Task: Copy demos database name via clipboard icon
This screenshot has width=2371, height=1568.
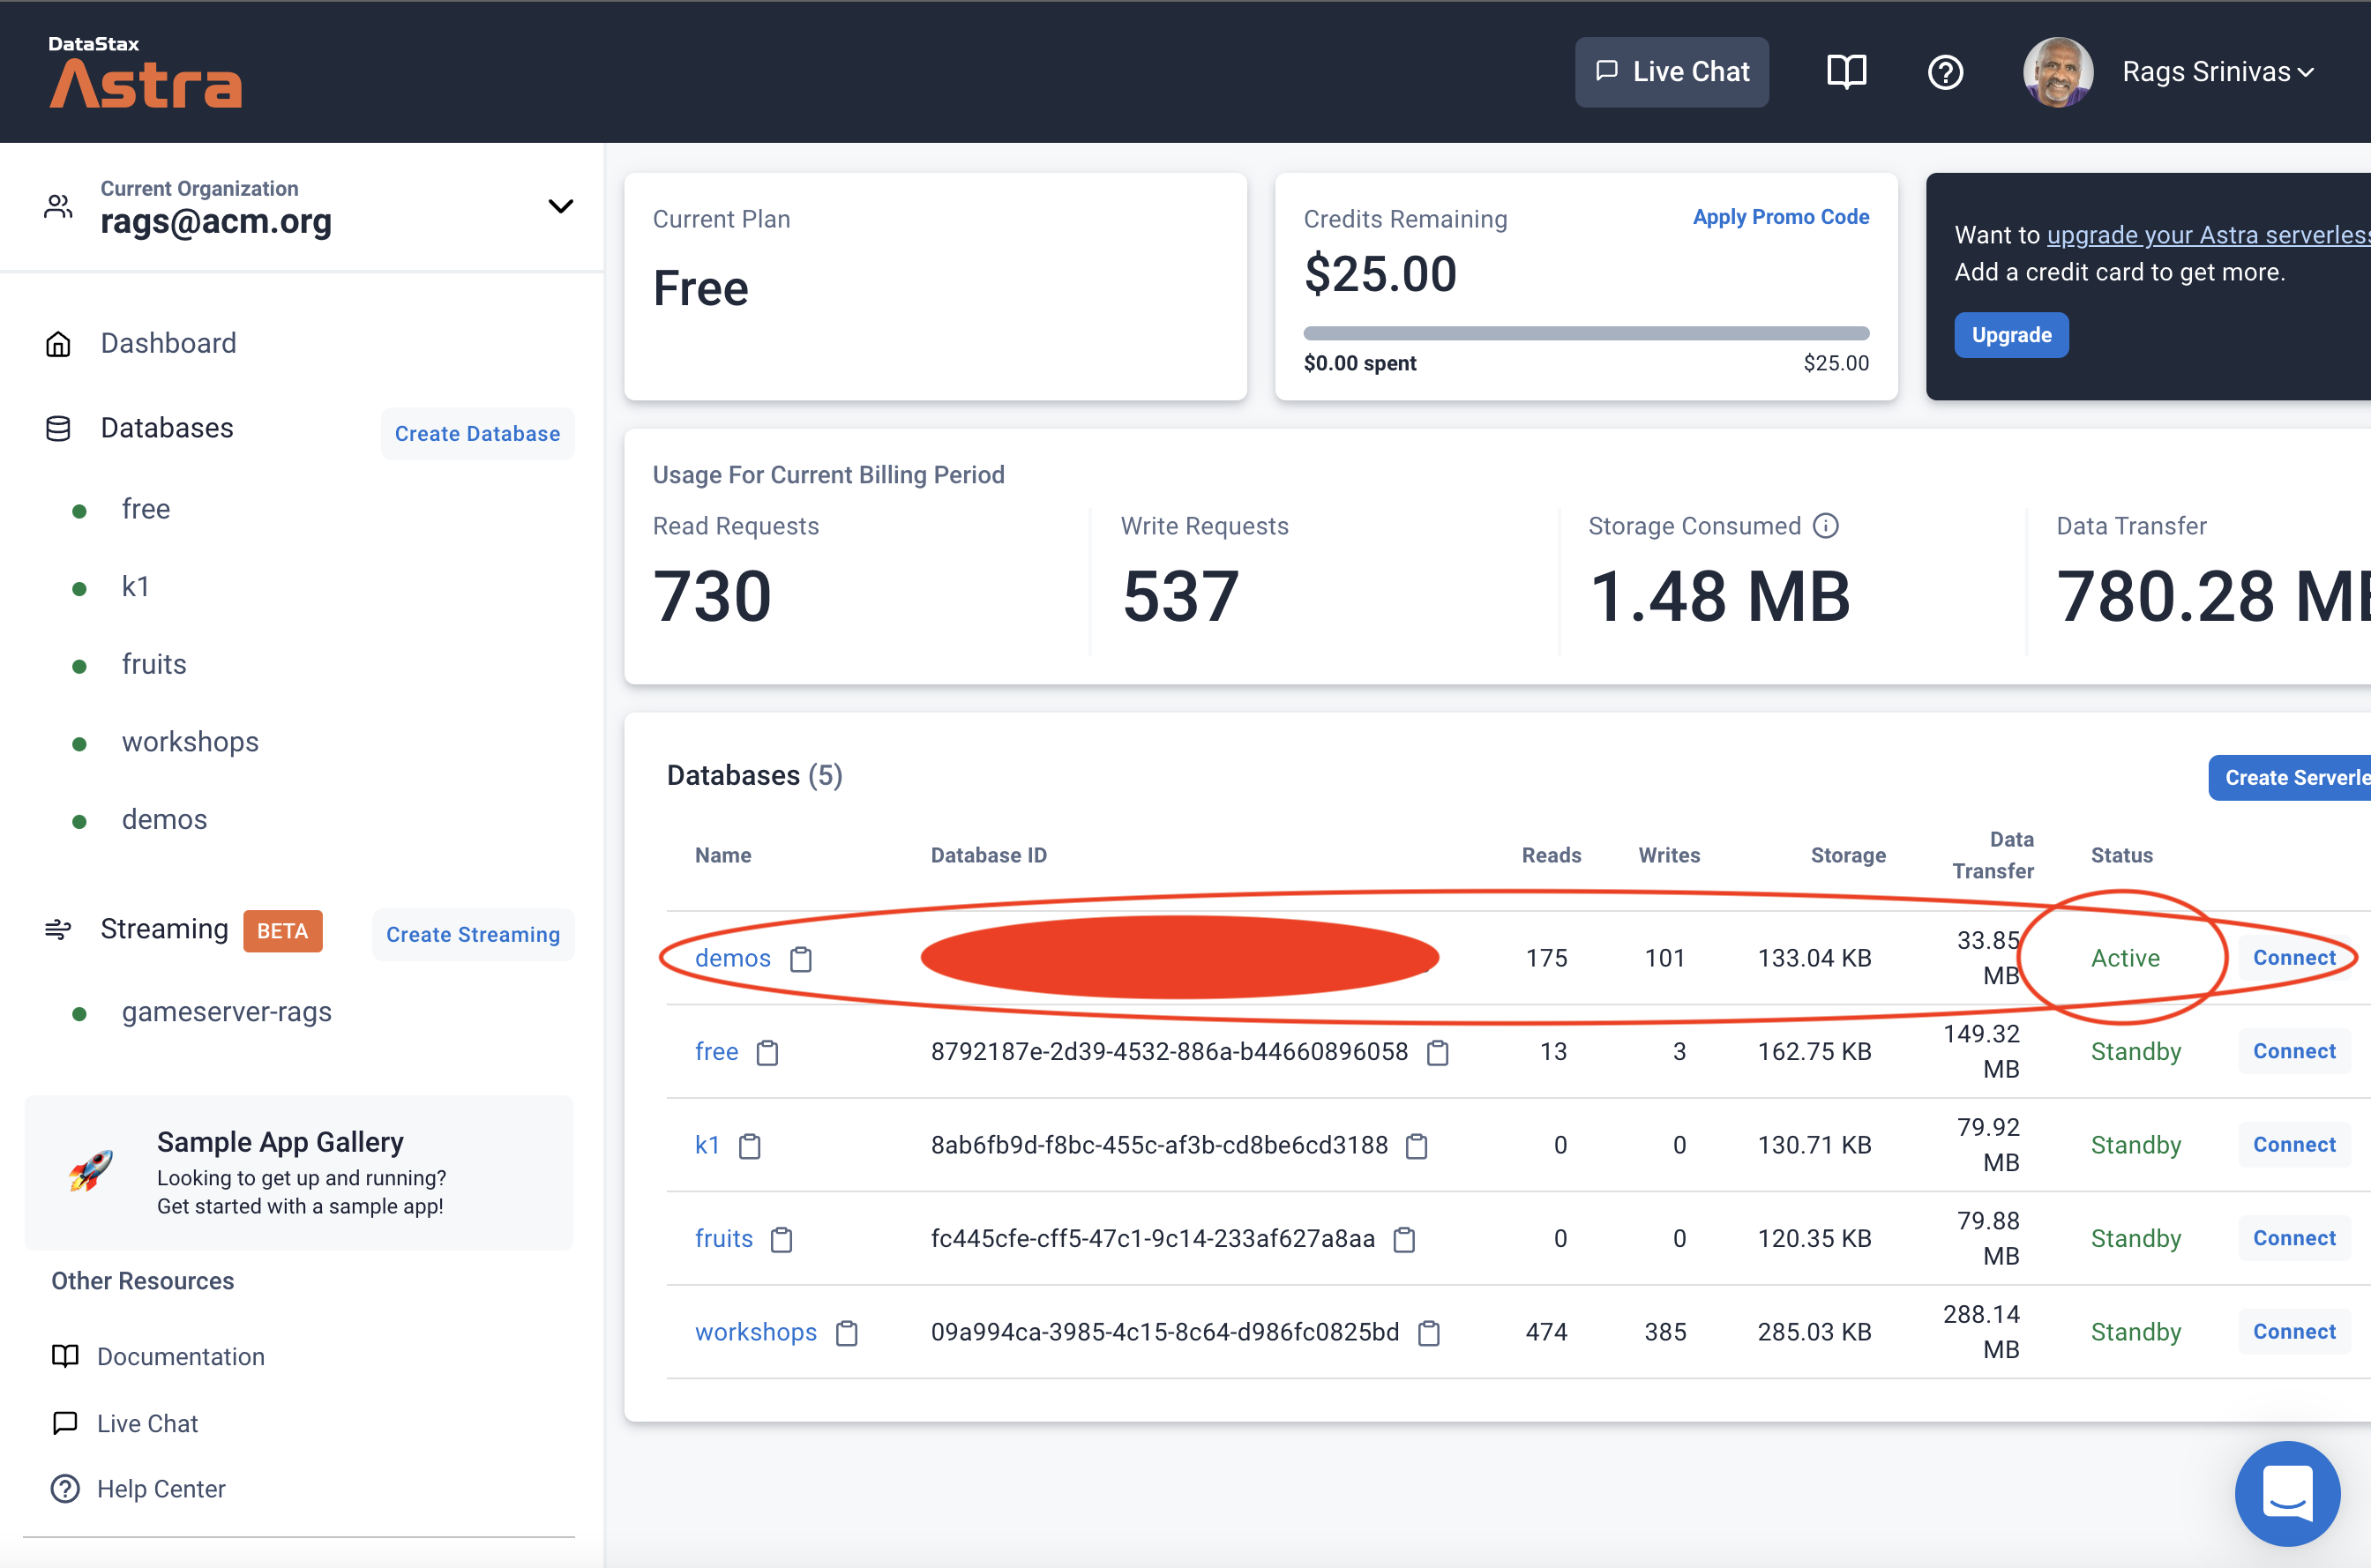Action: click(801, 959)
